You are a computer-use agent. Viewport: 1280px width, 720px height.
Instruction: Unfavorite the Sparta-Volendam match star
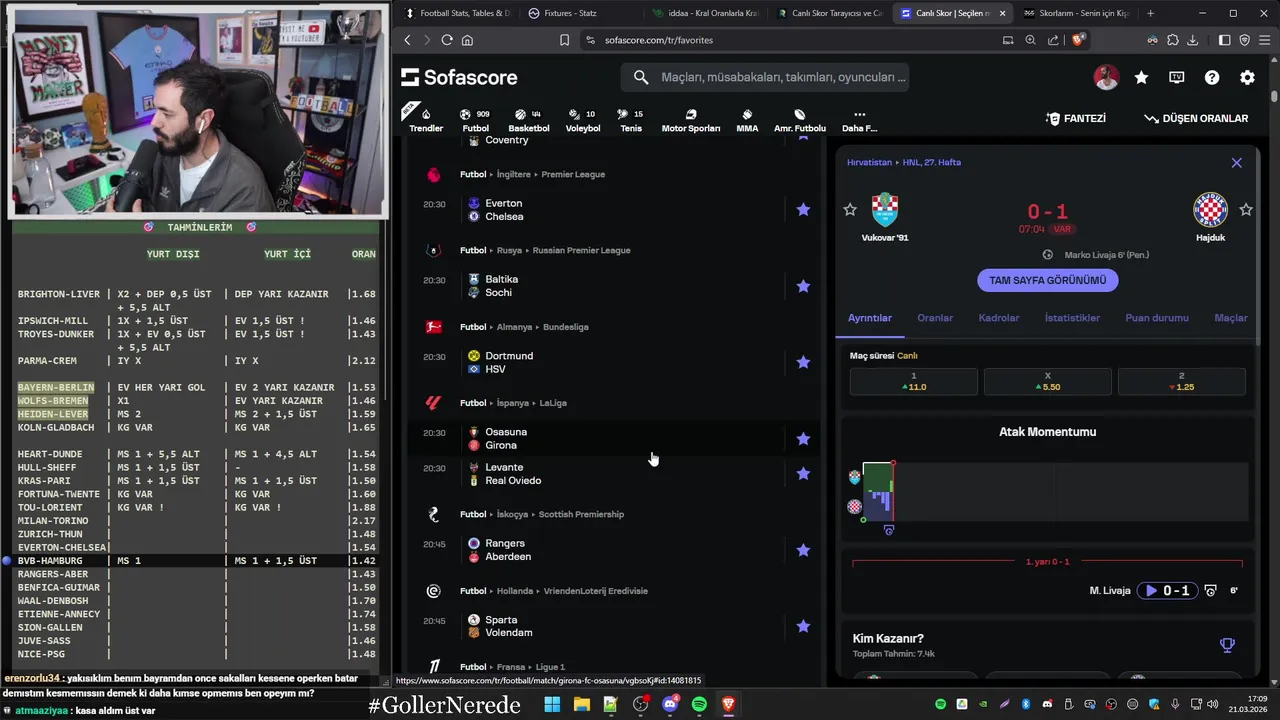point(803,626)
